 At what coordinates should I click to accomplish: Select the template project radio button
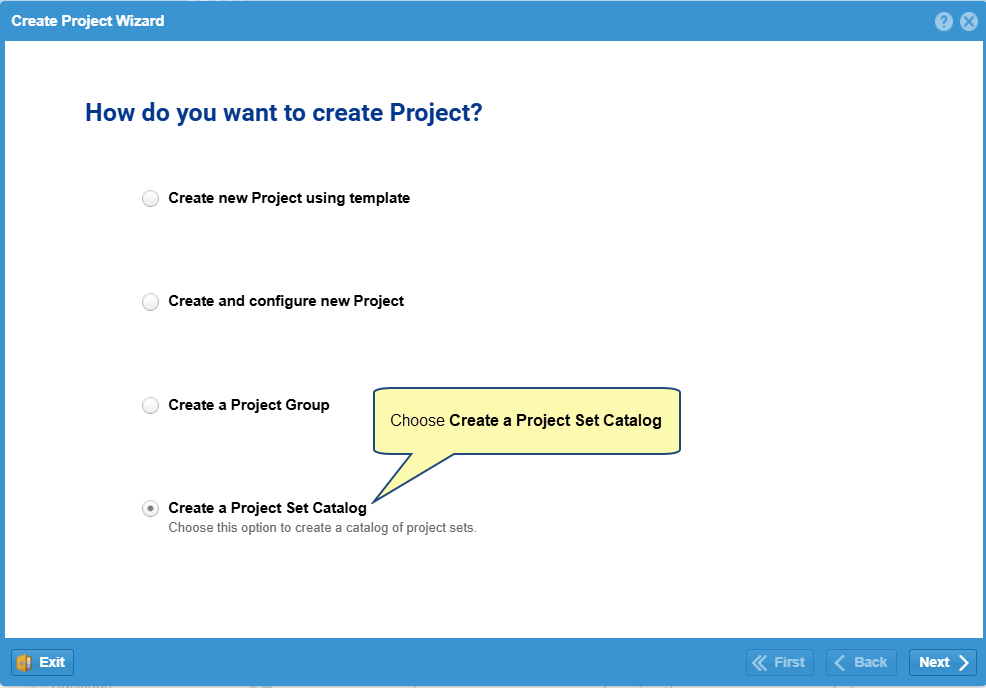(x=150, y=199)
